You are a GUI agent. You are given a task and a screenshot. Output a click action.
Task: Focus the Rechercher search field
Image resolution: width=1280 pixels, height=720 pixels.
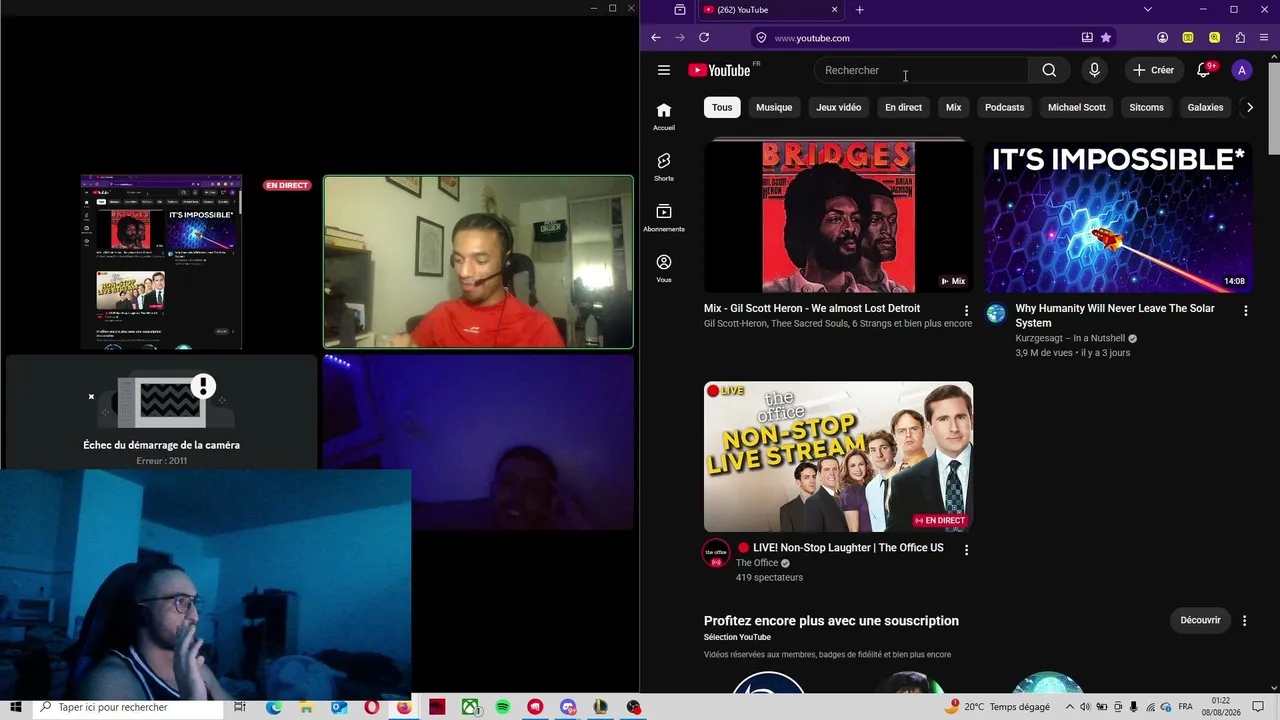coord(921,70)
